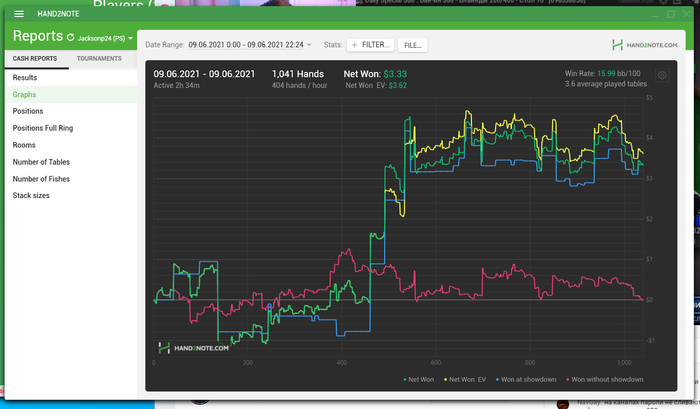Image resolution: width=700 pixels, height=409 pixels.
Task: Click the Reports heading
Action: 38,36
